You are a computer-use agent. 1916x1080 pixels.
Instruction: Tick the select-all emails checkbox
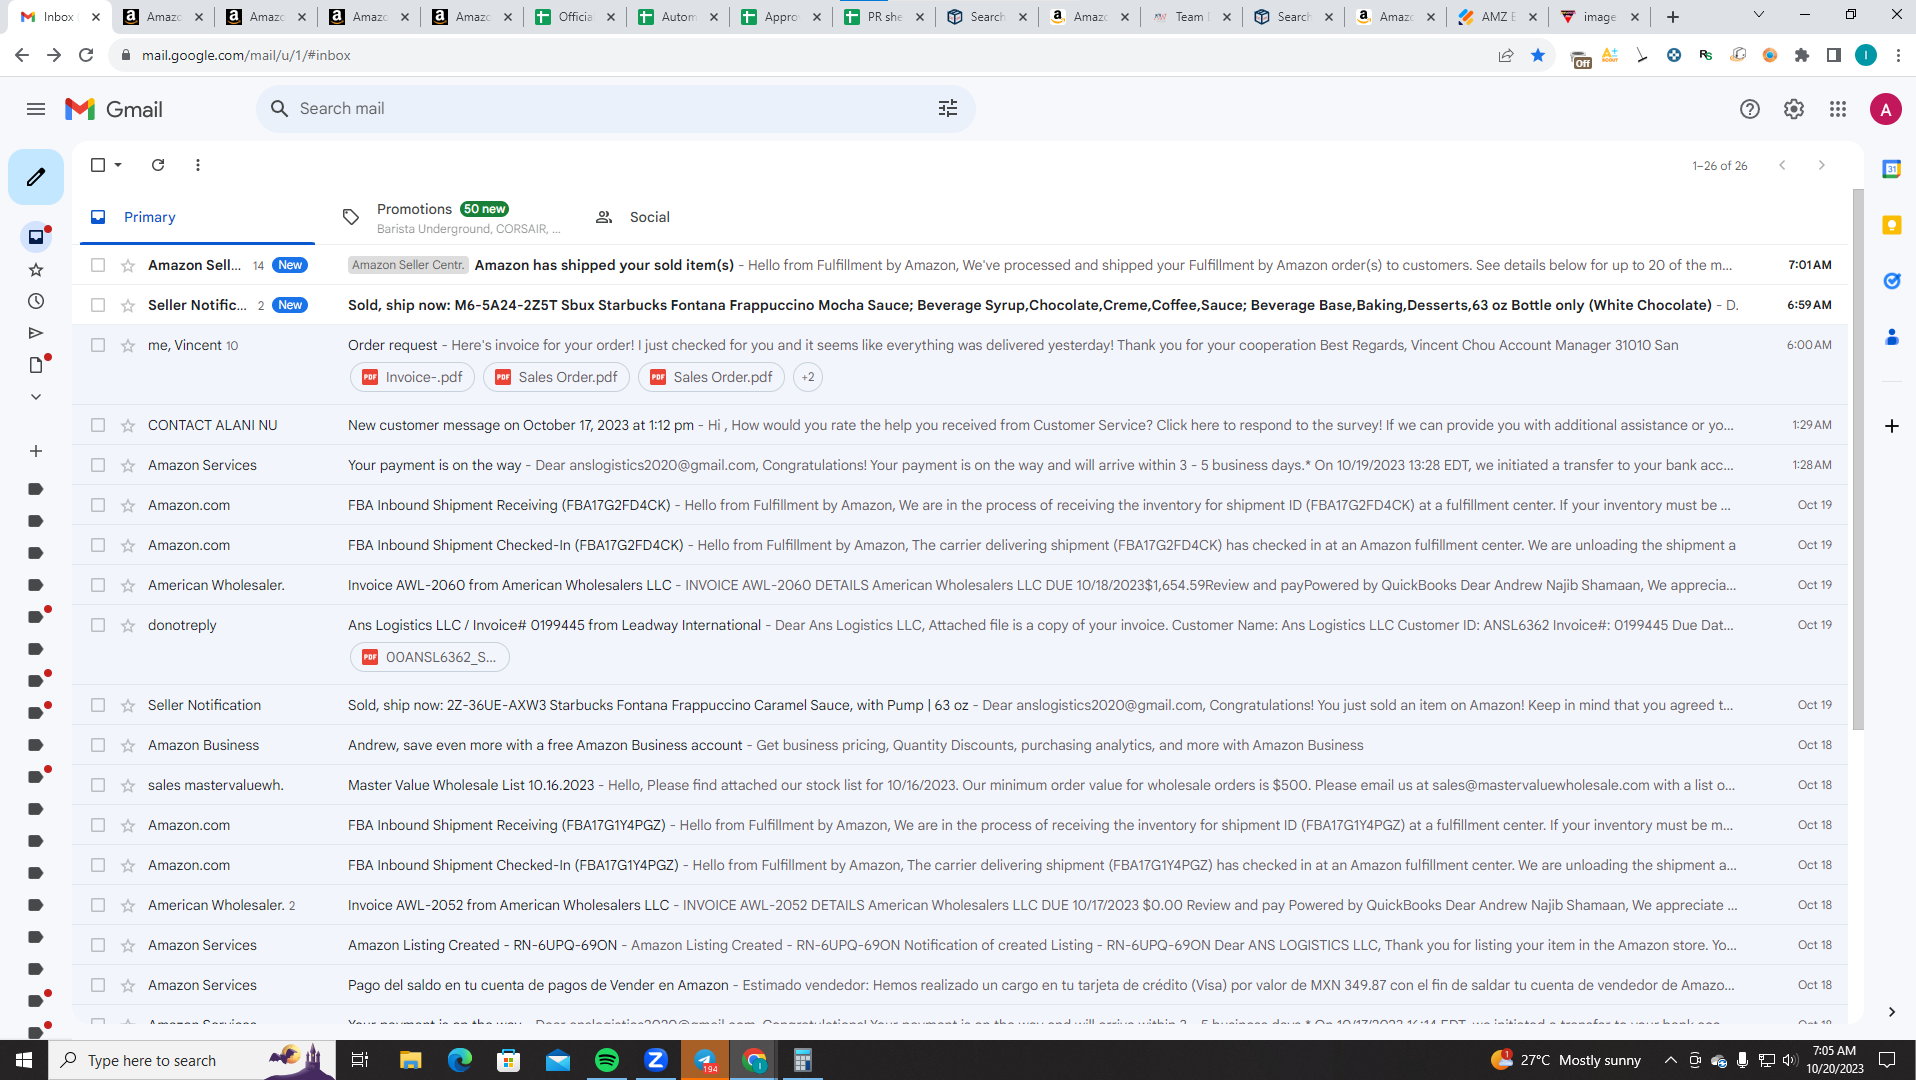[x=98, y=165]
